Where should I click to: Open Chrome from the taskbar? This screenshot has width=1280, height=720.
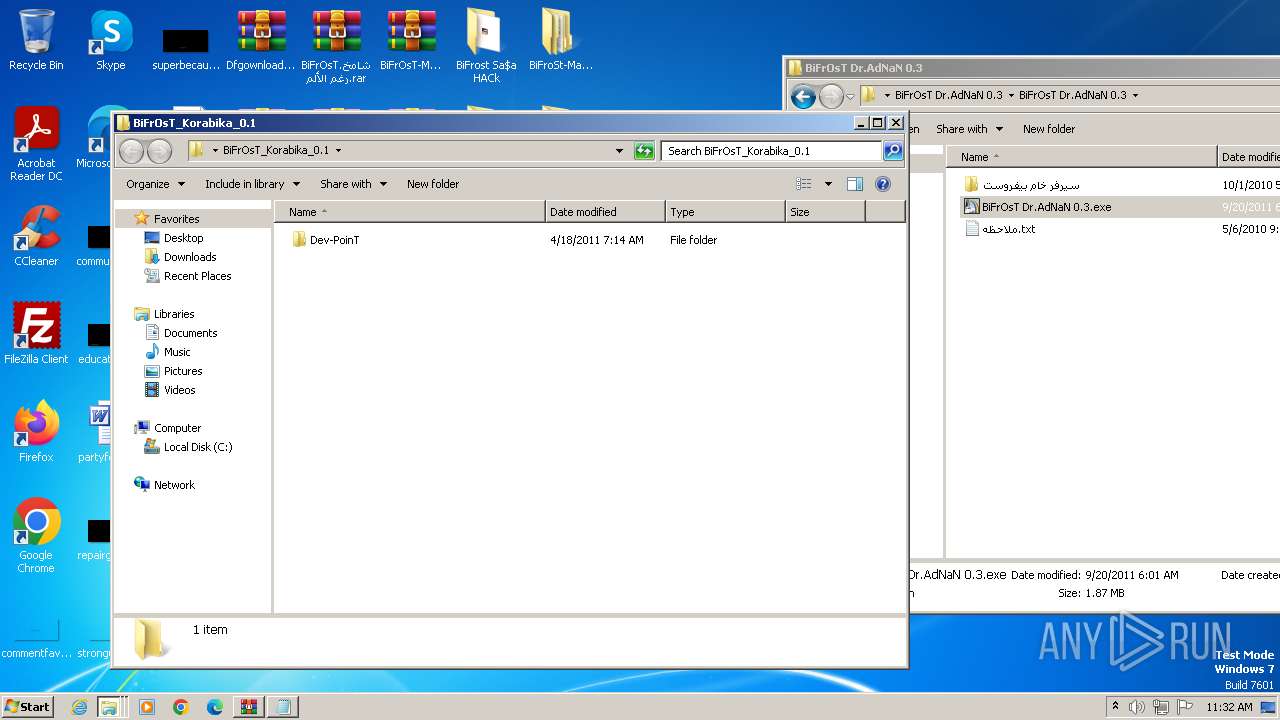pyautogui.click(x=181, y=707)
